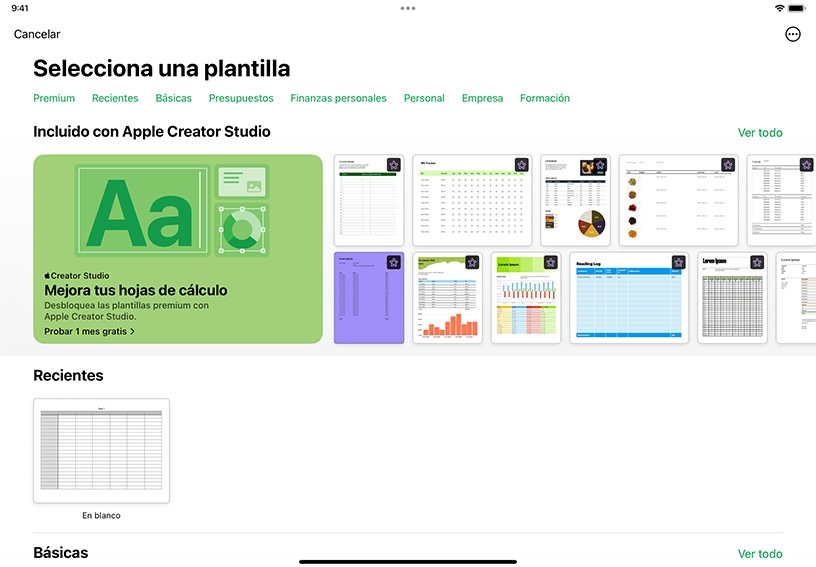Jump to the Presupuestos category

[241, 98]
